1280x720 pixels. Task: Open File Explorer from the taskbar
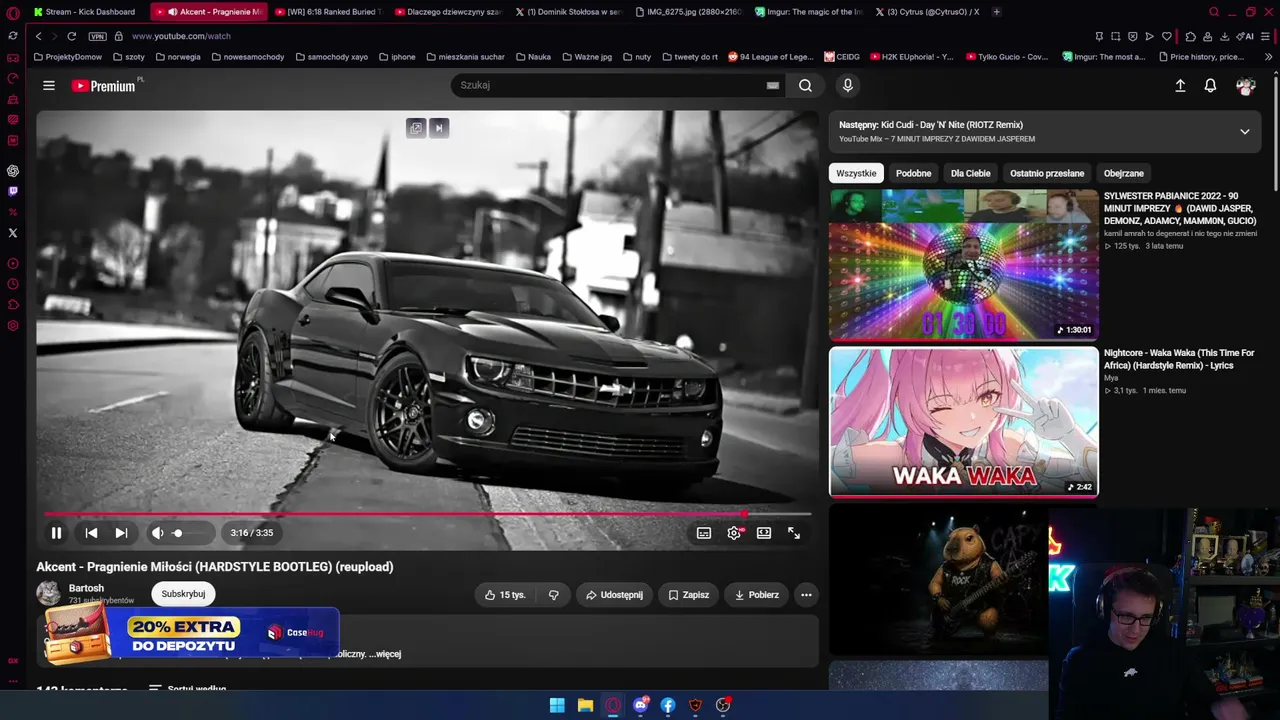(x=585, y=706)
